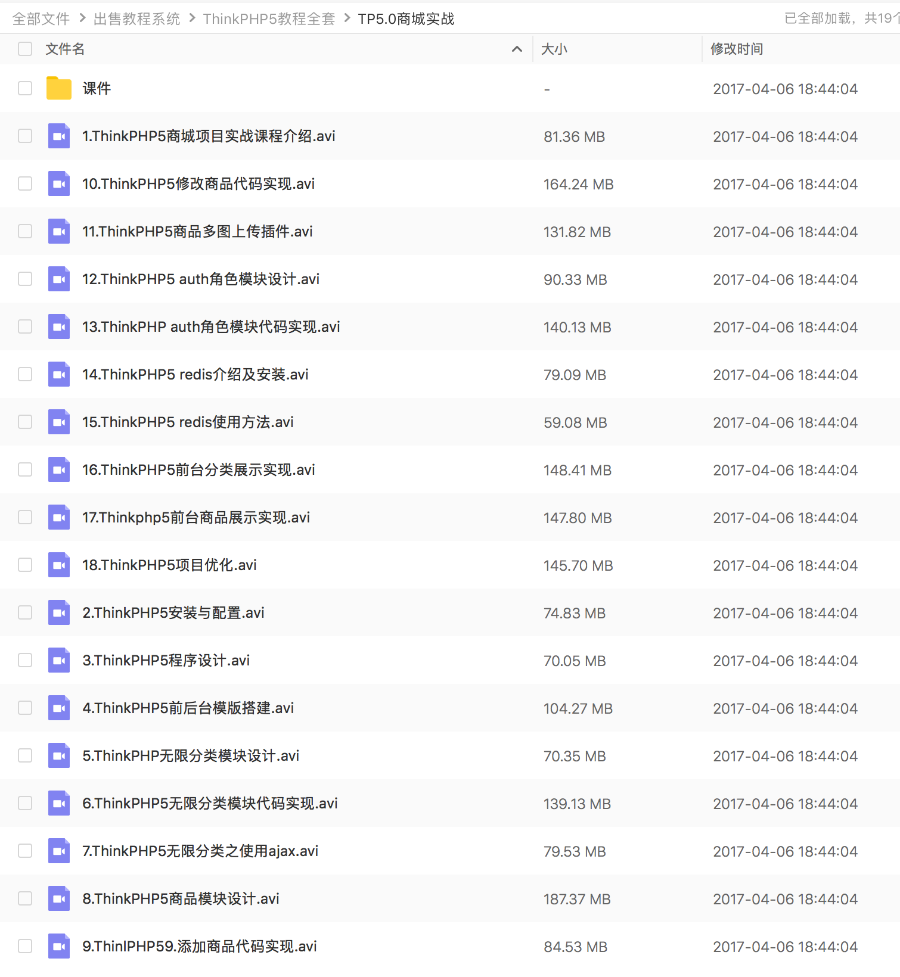
Task: Click video icon for 3.ThinkPHP5程序设计.avi
Action: [59, 660]
